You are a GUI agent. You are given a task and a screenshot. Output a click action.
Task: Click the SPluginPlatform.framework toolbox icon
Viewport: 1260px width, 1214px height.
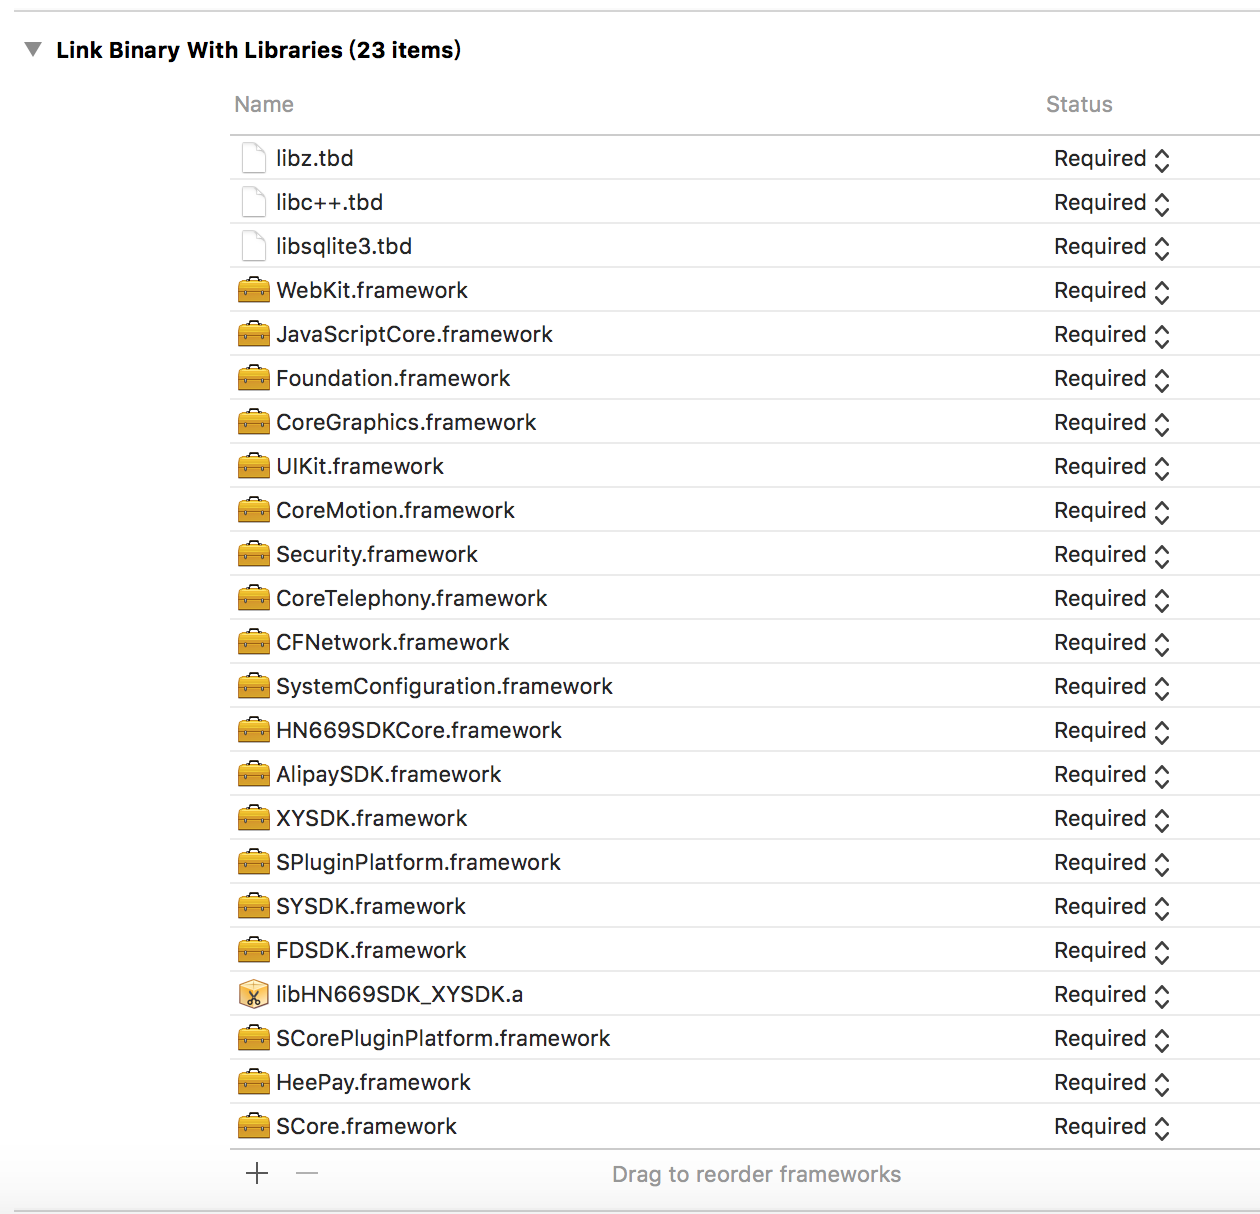tap(254, 862)
